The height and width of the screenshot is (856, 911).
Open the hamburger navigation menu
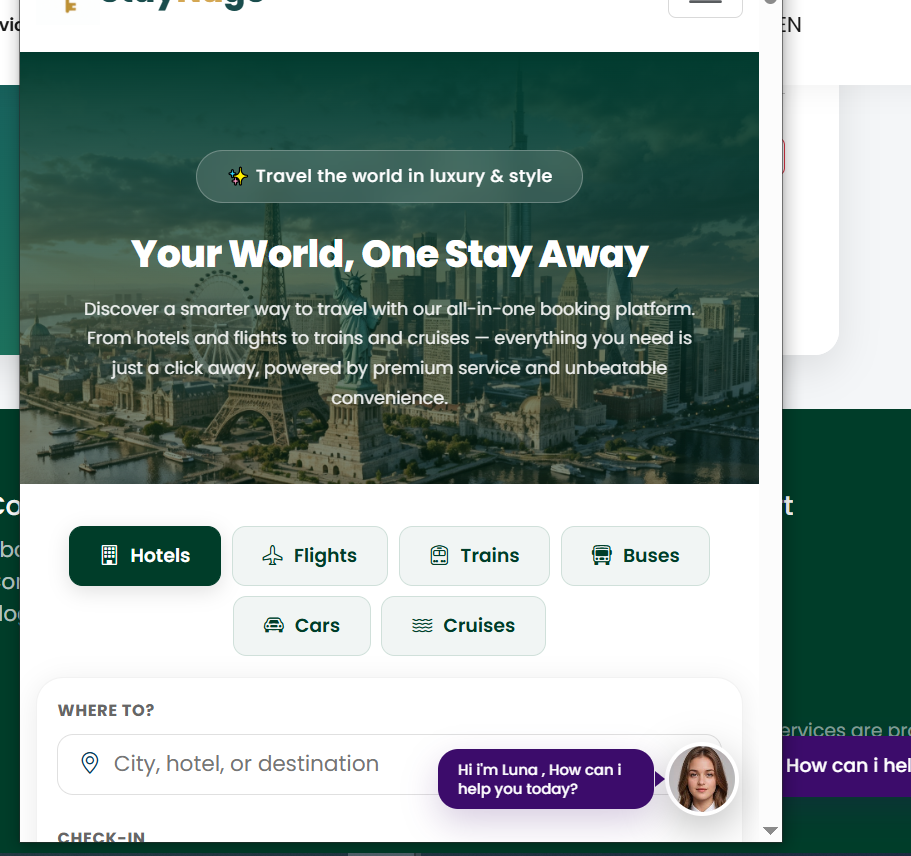[x=705, y=4]
